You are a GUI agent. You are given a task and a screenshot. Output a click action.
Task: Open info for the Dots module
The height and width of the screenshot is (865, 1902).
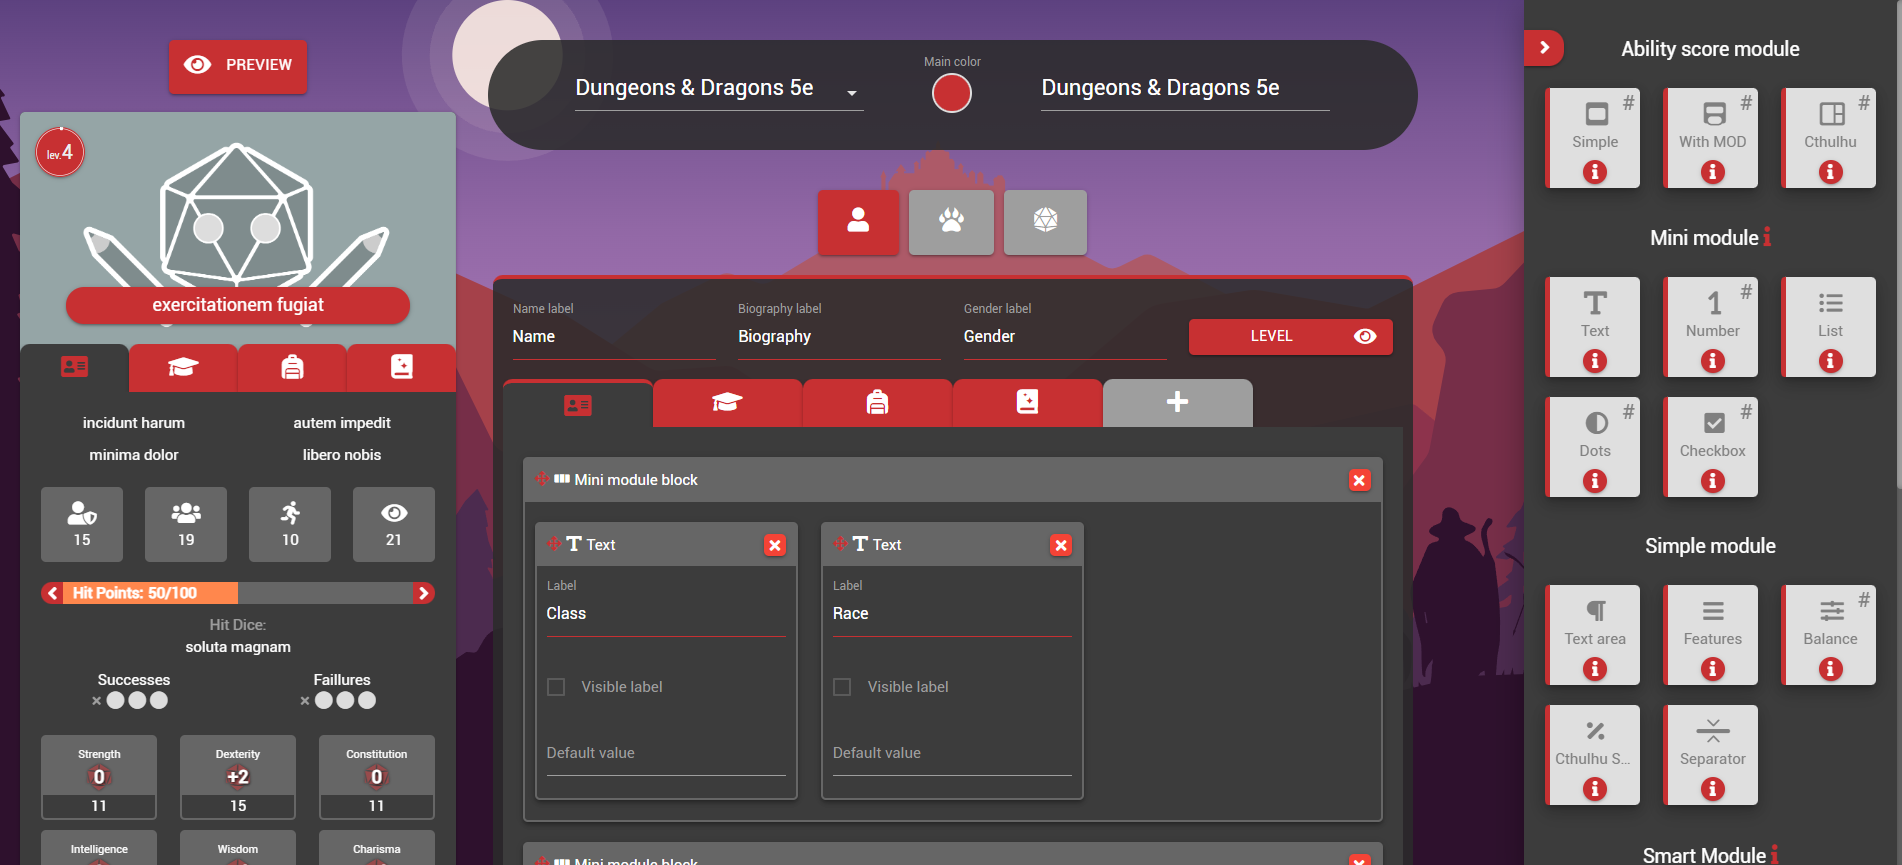click(x=1595, y=481)
